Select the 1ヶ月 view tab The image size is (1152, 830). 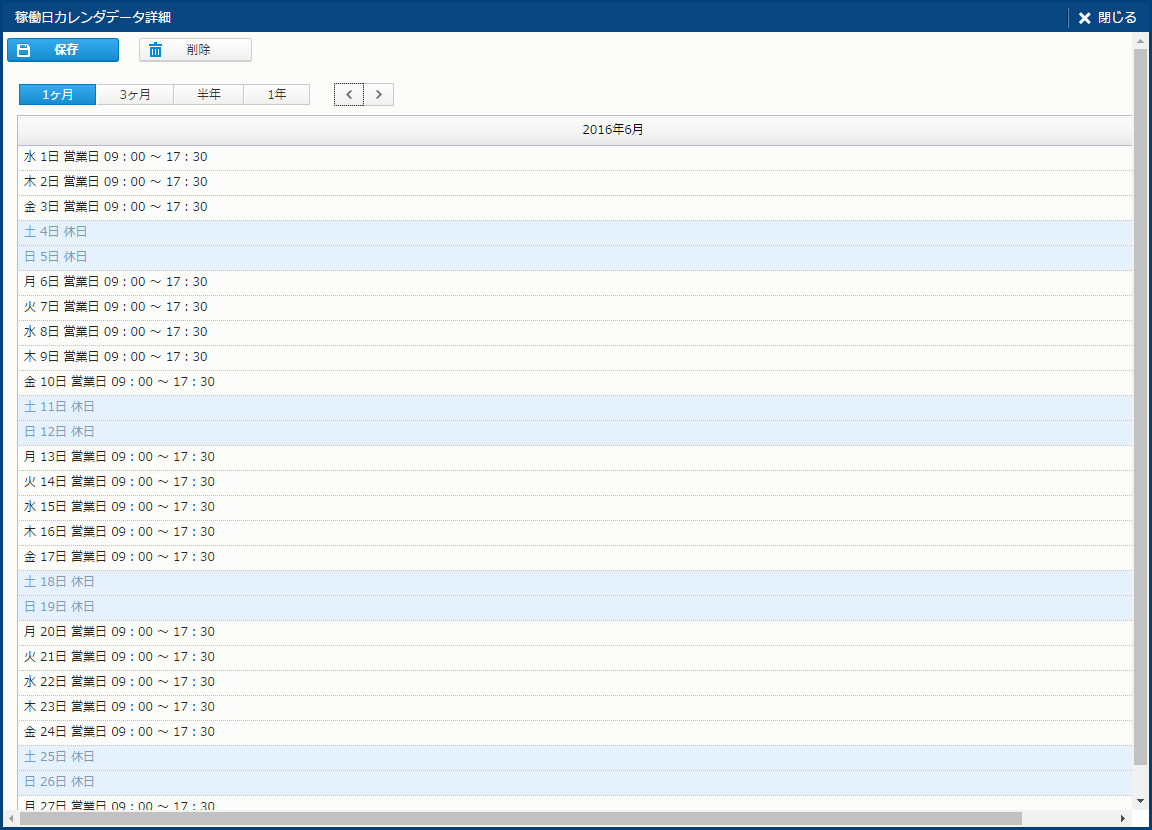(x=58, y=95)
